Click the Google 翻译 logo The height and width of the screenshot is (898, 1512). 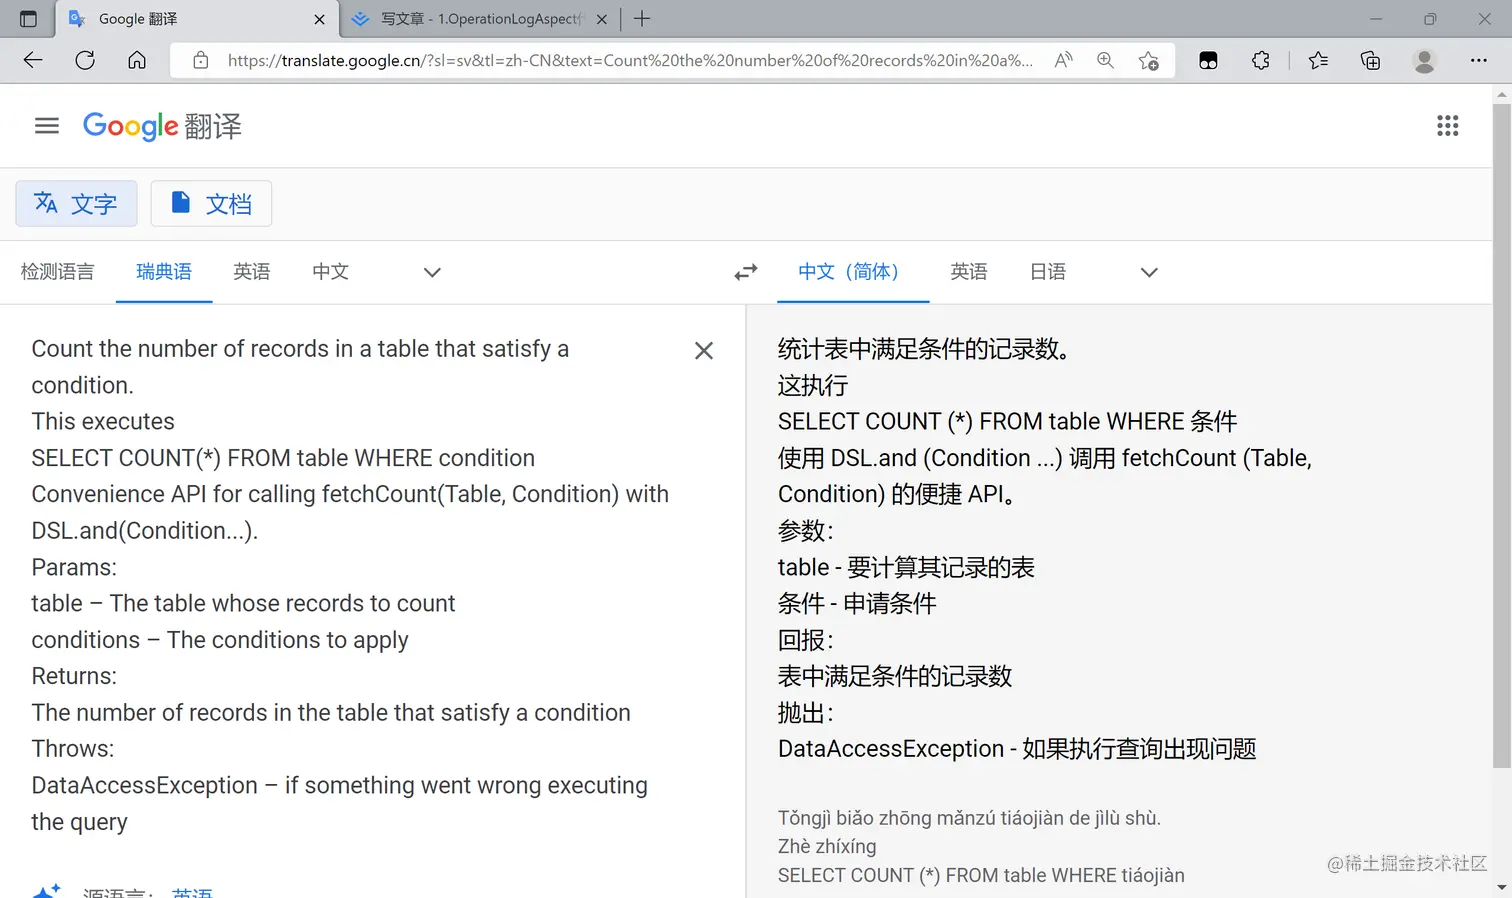[162, 126]
